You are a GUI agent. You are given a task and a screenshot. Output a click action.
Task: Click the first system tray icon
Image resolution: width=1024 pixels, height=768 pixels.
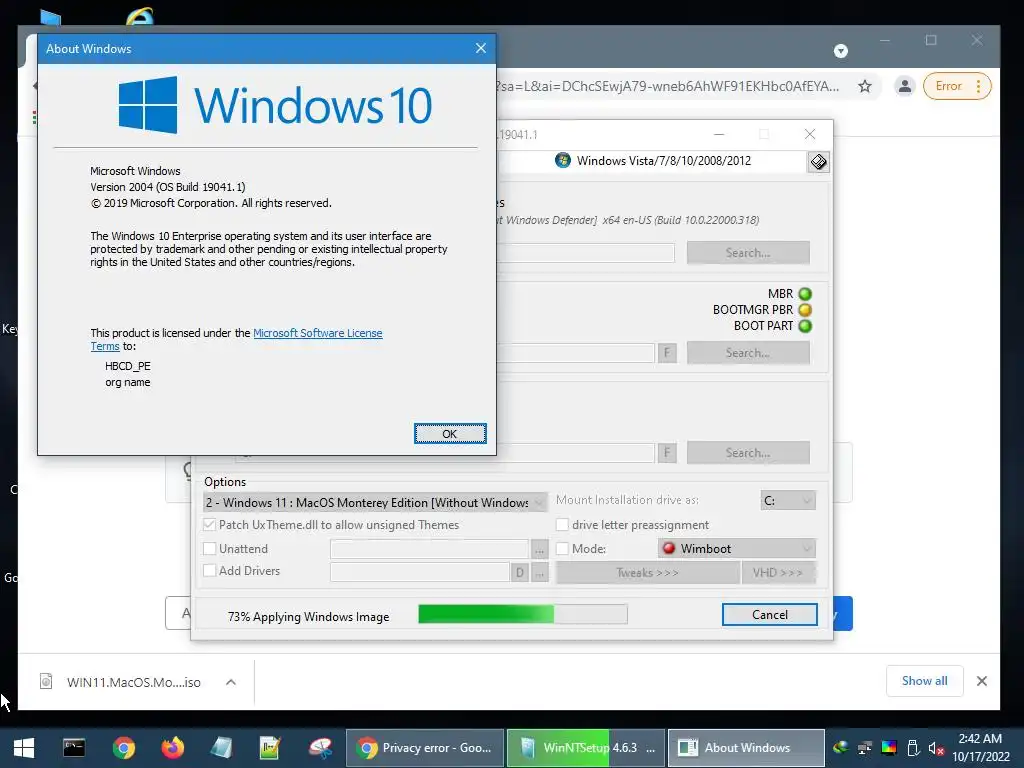click(840, 748)
